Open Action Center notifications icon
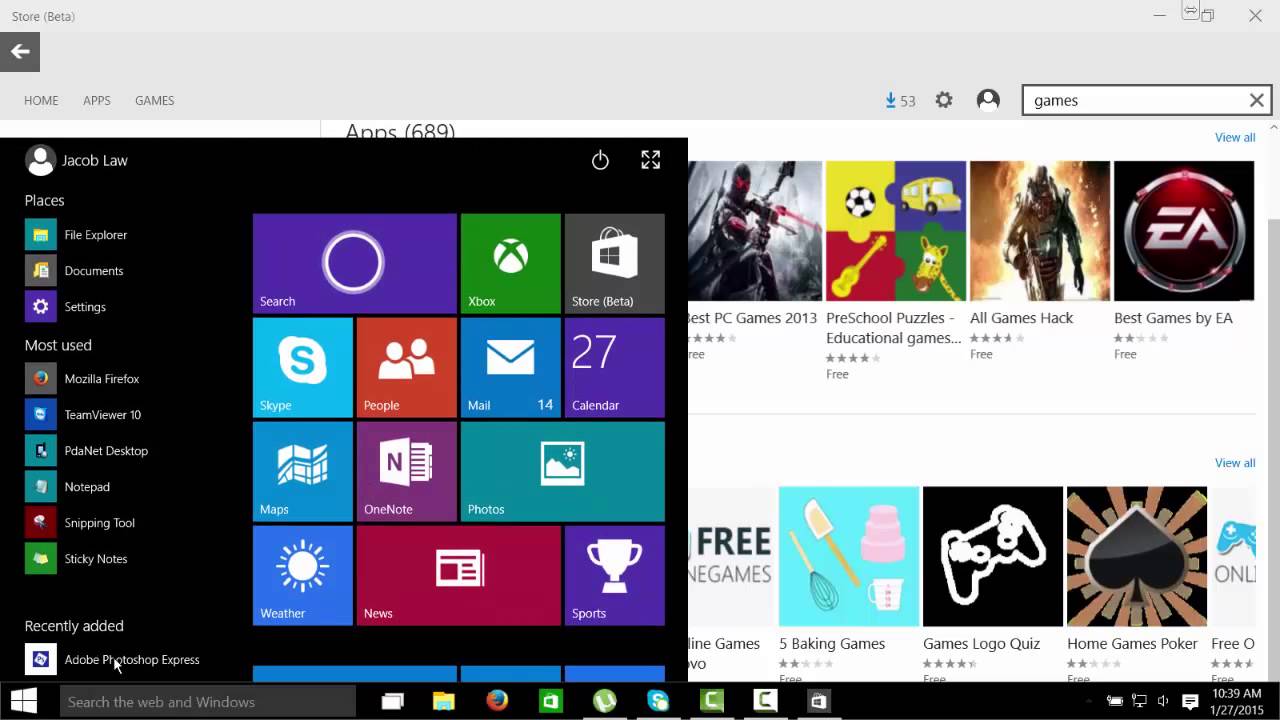This screenshot has width=1280, height=720. [1190, 701]
